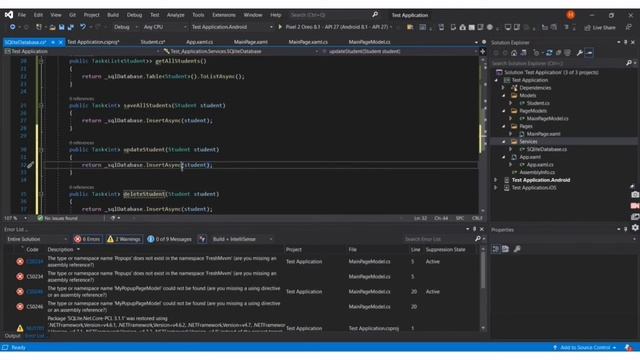This screenshot has width=640, height=360.
Task: Click the Error List vertical scrollbar
Action: click(x=483, y=288)
